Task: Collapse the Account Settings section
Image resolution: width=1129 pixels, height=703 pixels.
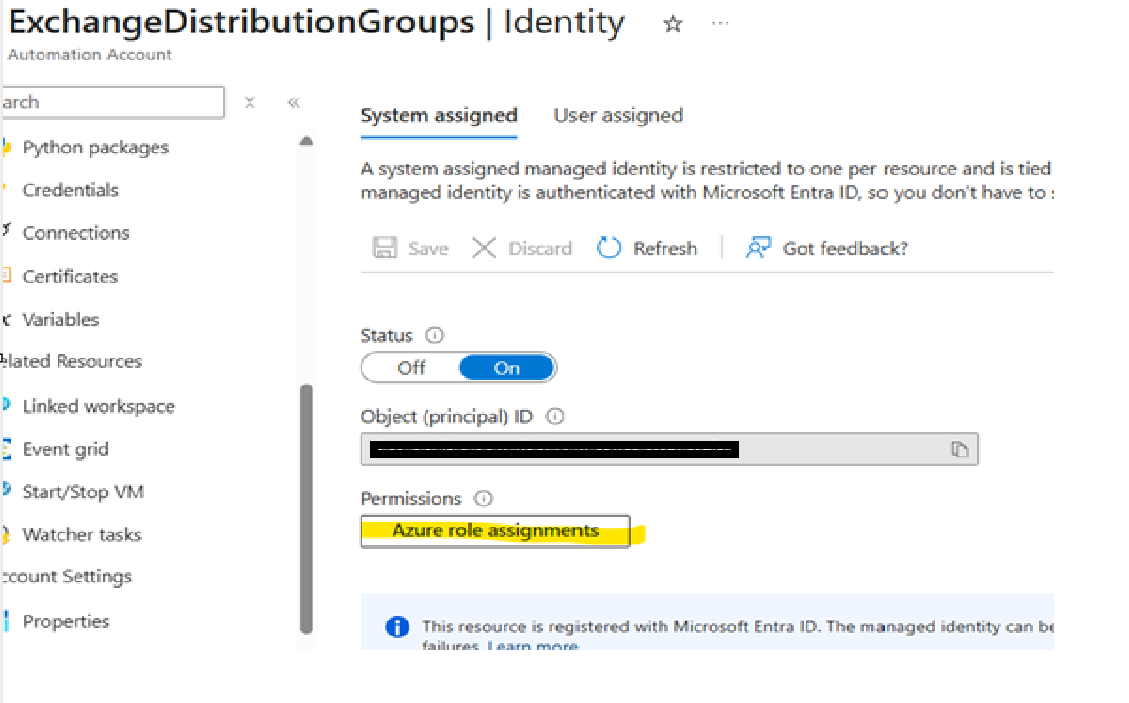Action: [x=66, y=576]
